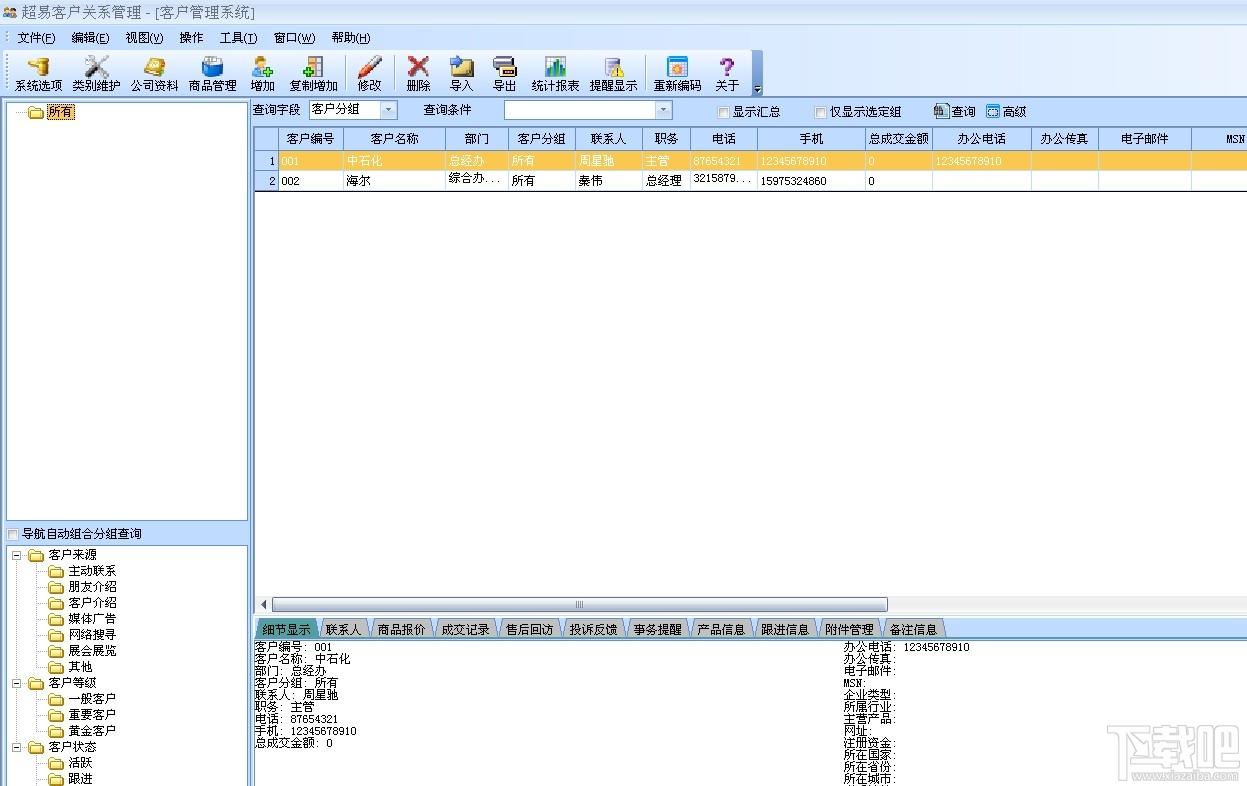Click the 查询条件 input field
This screenshot has height=786, width=1247.
click(x=580, y=110)
